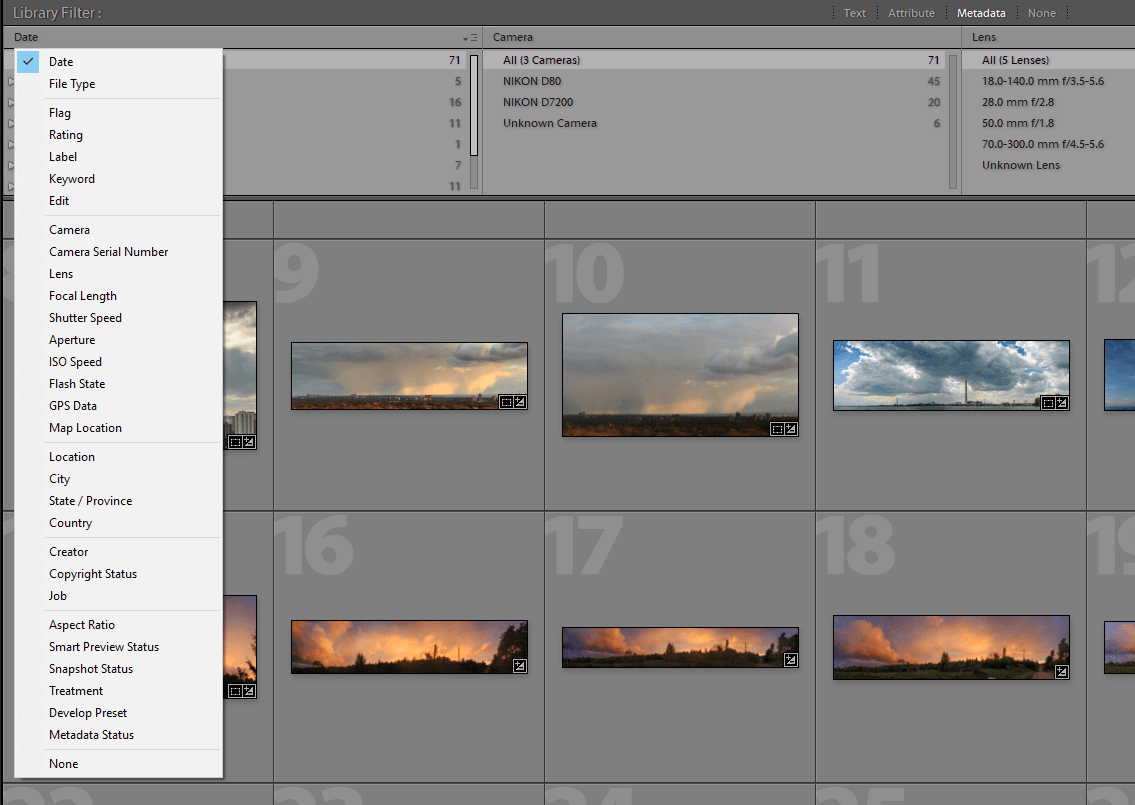
Task: Choose Creator menu option
Action: (118, 552)
